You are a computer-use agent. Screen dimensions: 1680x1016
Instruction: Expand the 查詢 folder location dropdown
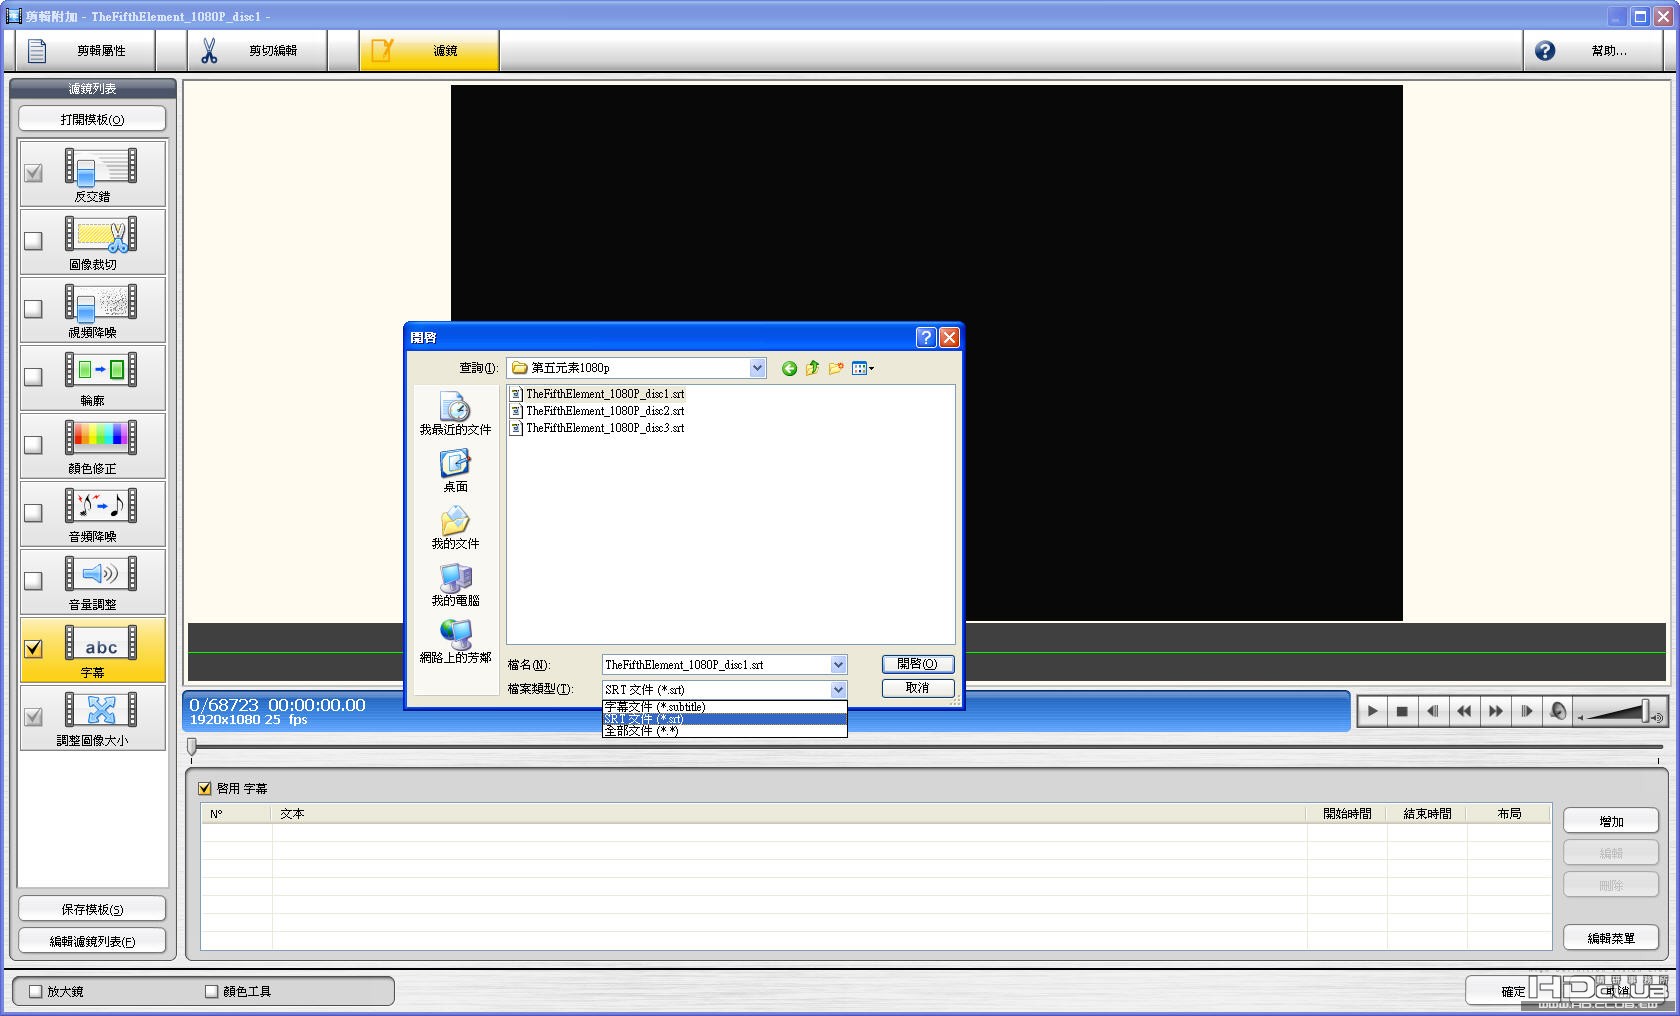pyautogui.click(x=757, y=368)
